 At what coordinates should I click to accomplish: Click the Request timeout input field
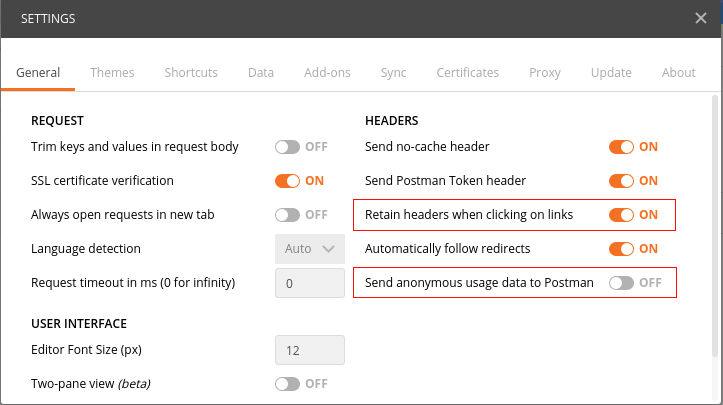[x=310, y=283]
